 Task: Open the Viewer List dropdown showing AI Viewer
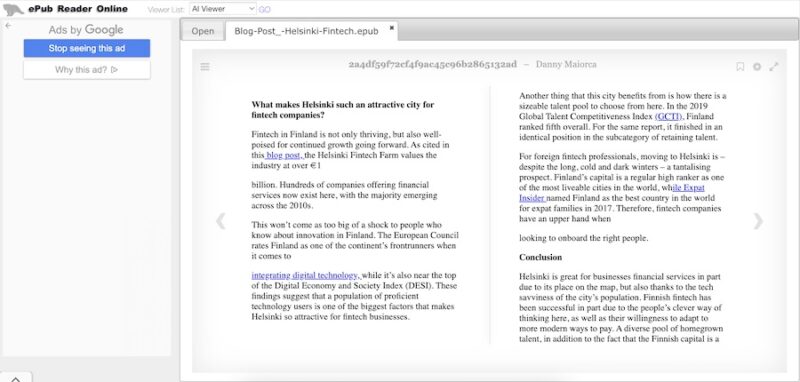pos(222,9)
